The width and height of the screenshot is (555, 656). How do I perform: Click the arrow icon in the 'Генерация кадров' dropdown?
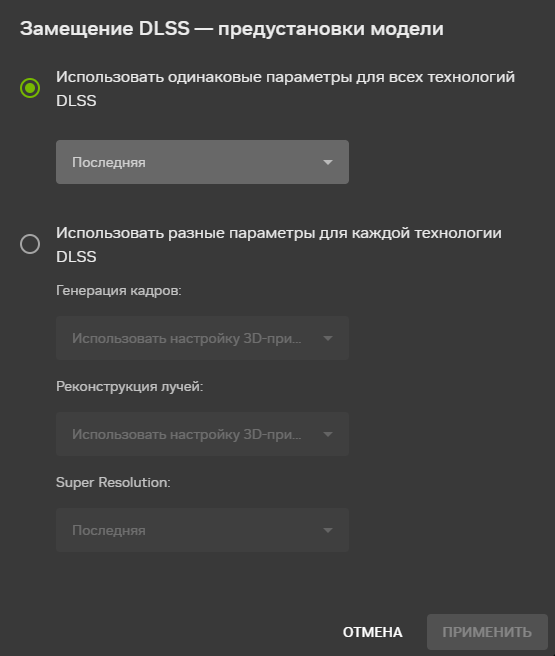click(x=328, y=338)
